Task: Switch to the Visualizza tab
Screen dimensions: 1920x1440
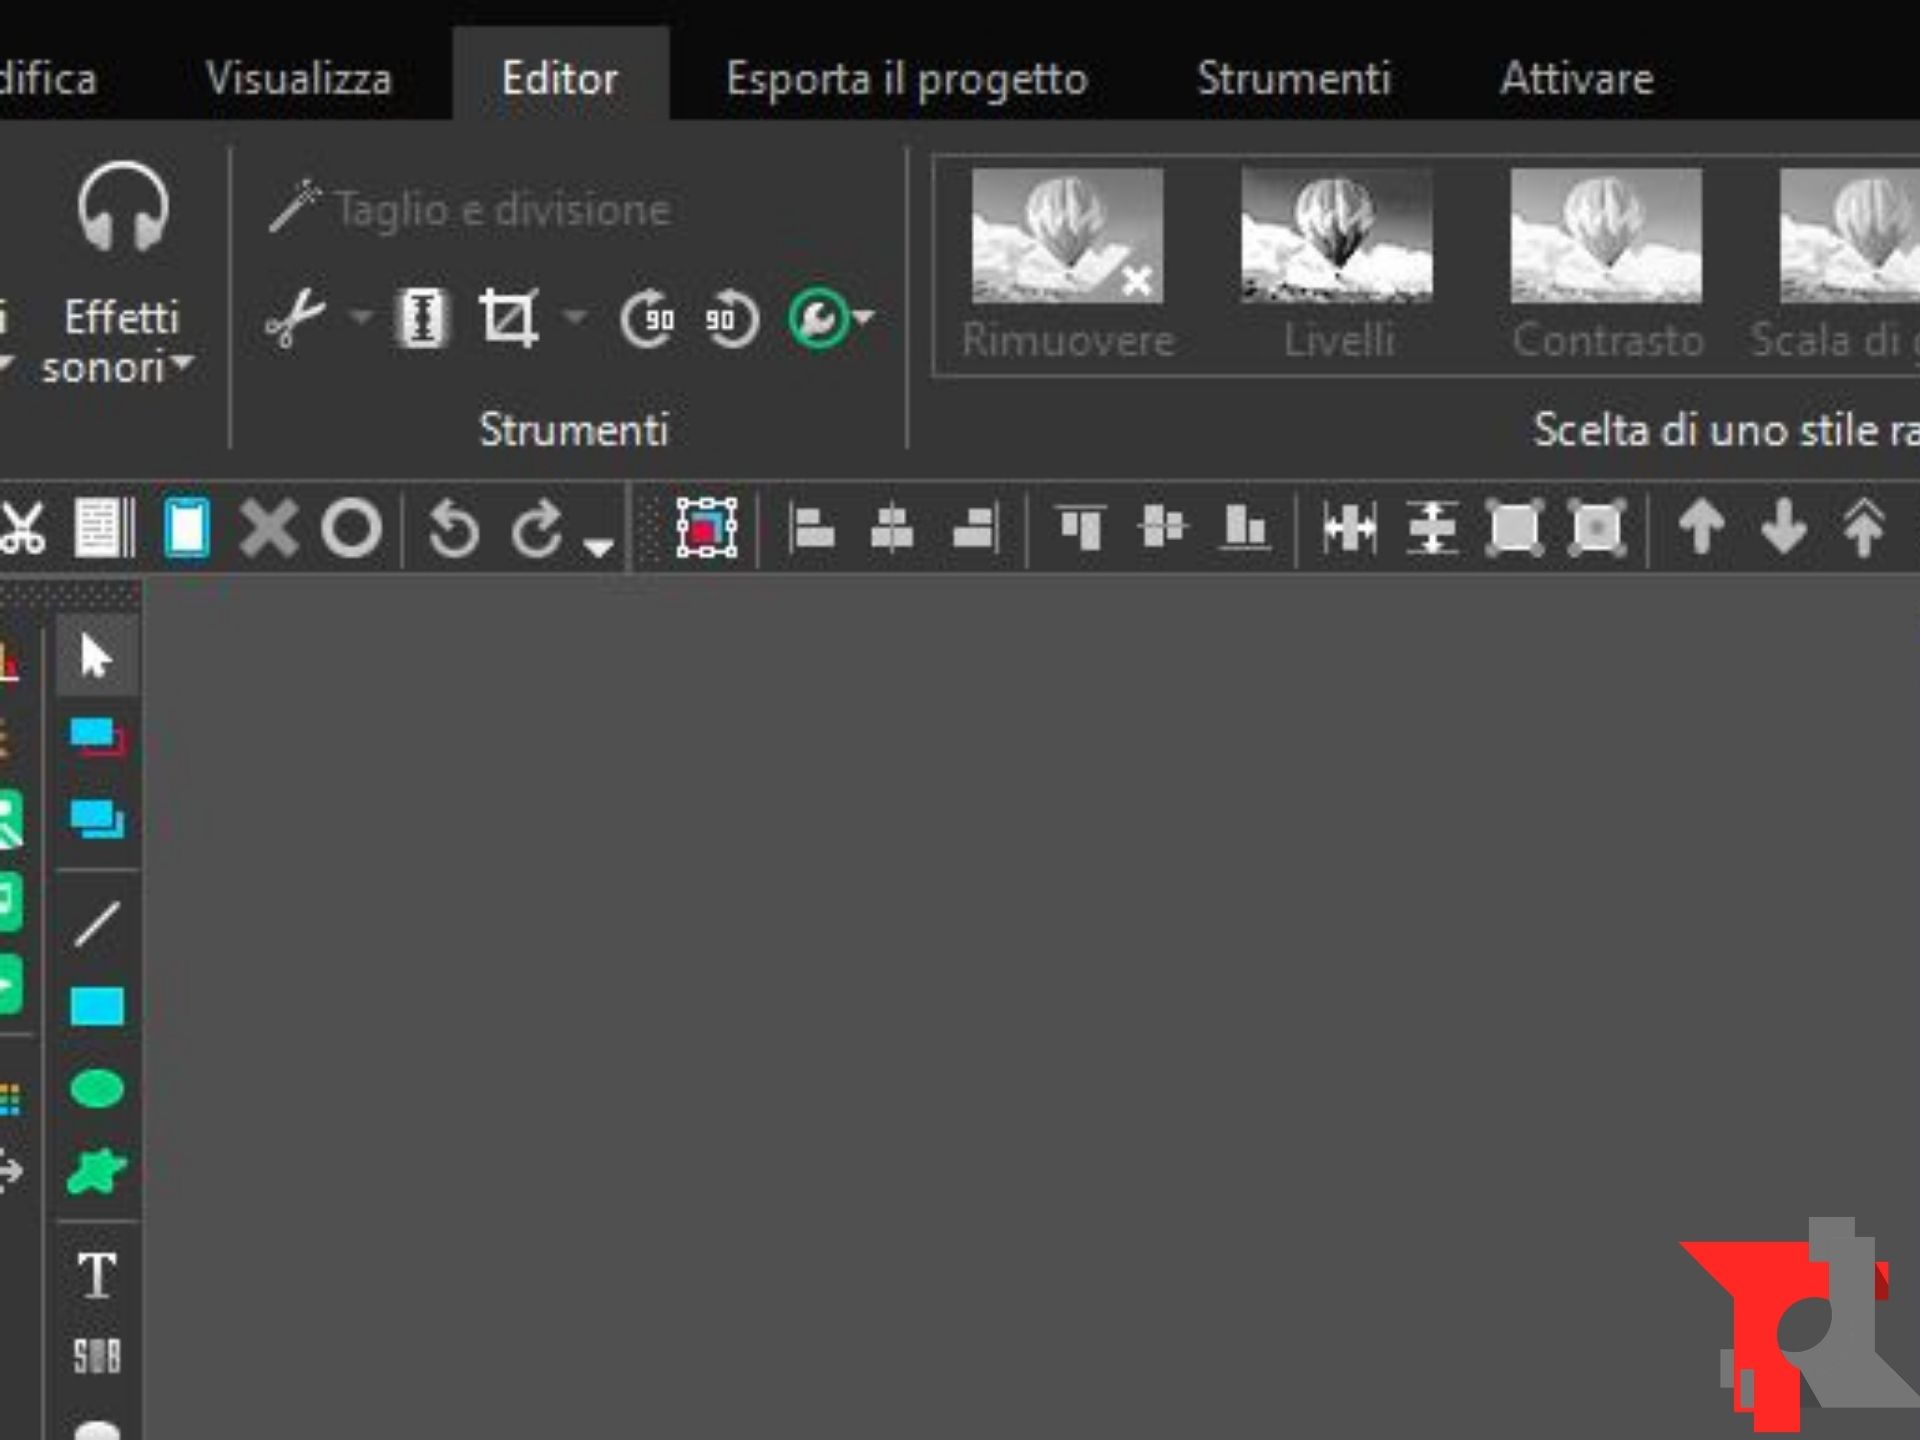Action: pyautogui.click(x=298, y=78)
